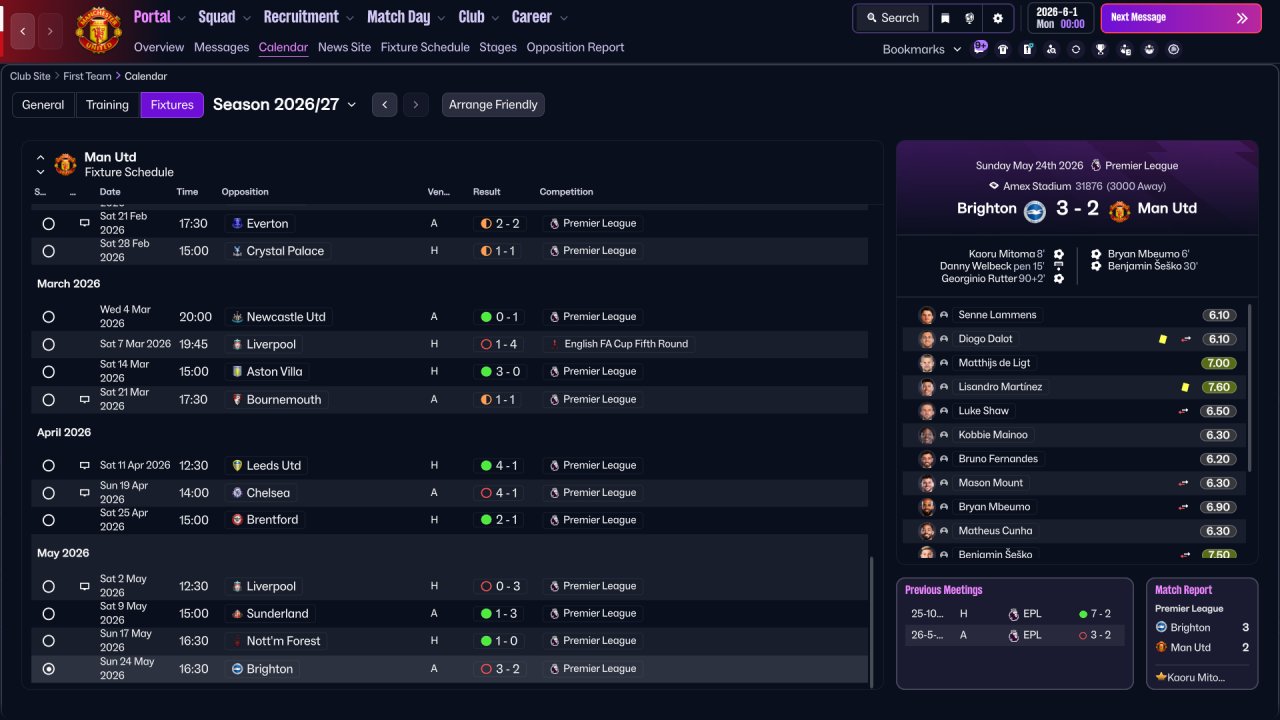The image size is (1280, 720).
Task: Open the Season 2026/27 selector dropdown
Action: (285, 105)
